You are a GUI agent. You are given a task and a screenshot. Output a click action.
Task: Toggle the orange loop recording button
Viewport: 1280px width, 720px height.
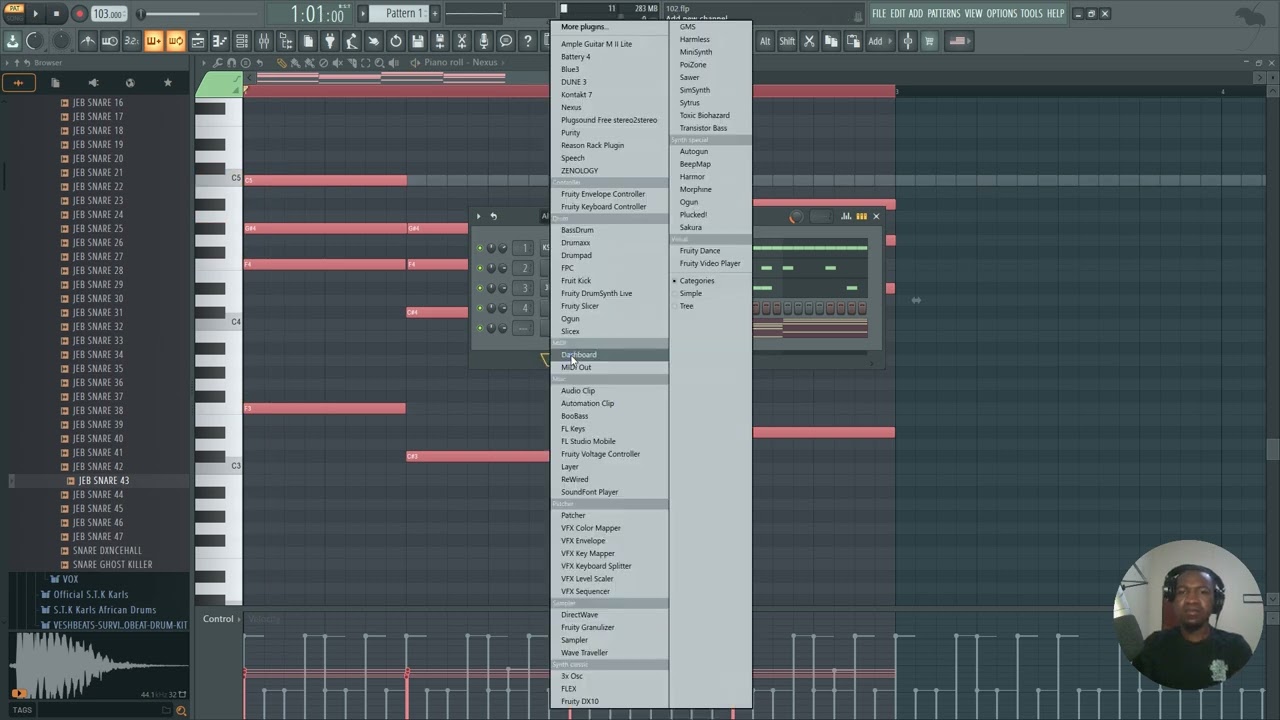(x=175, y=41)
